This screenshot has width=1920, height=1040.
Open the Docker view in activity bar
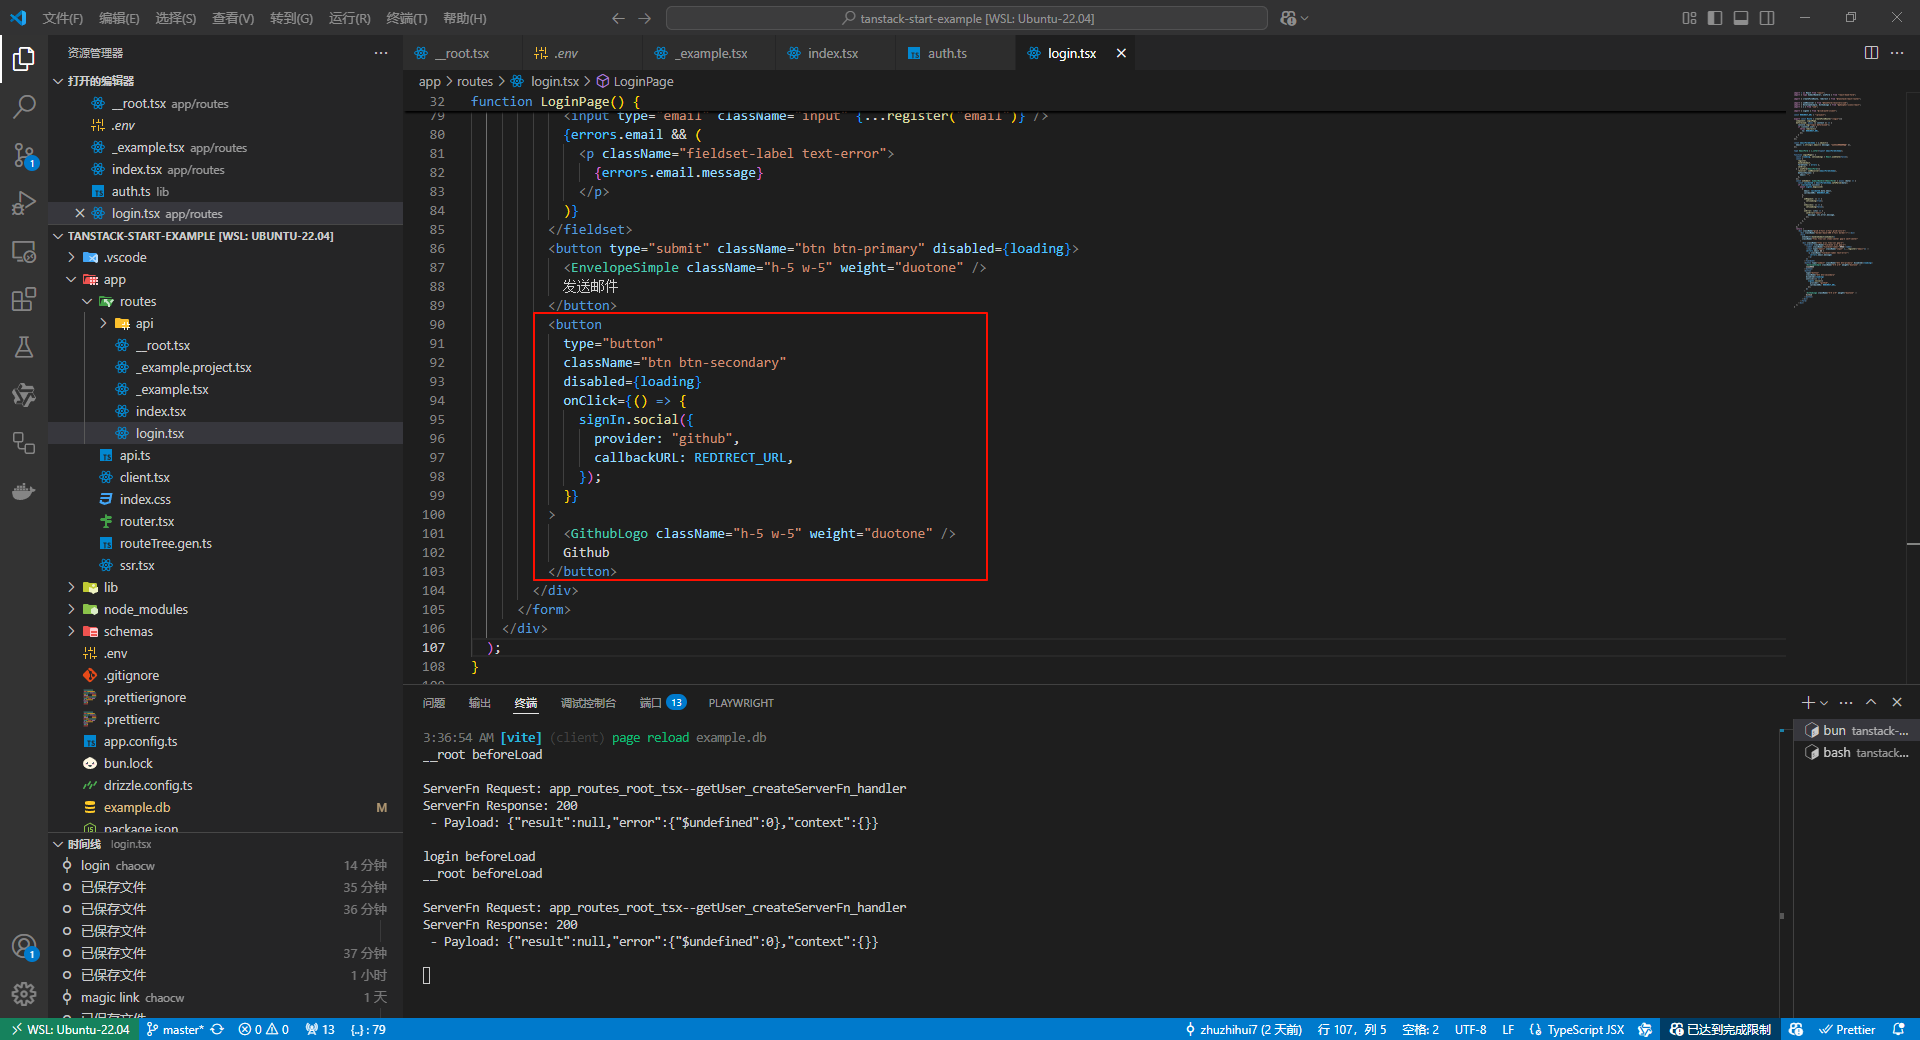pos(24,491)
